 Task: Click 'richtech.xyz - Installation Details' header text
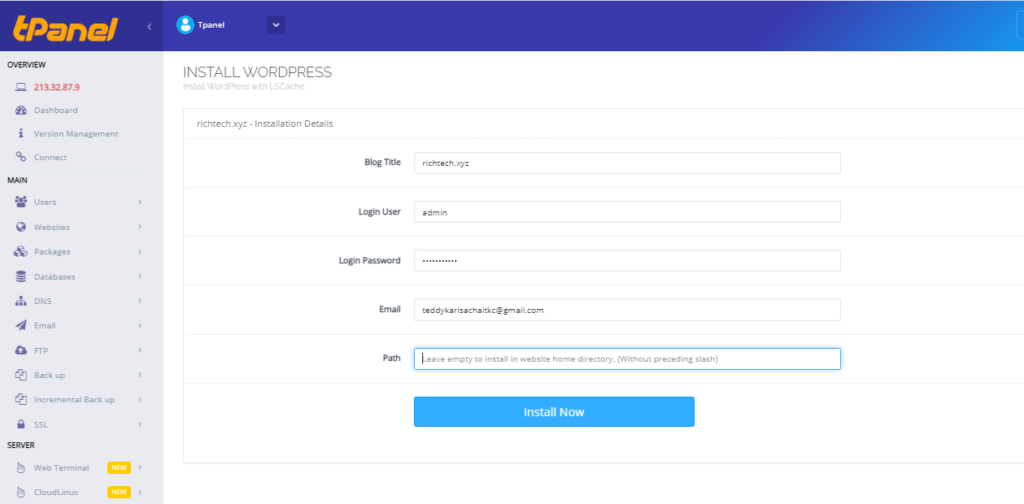tap(265, 123)
